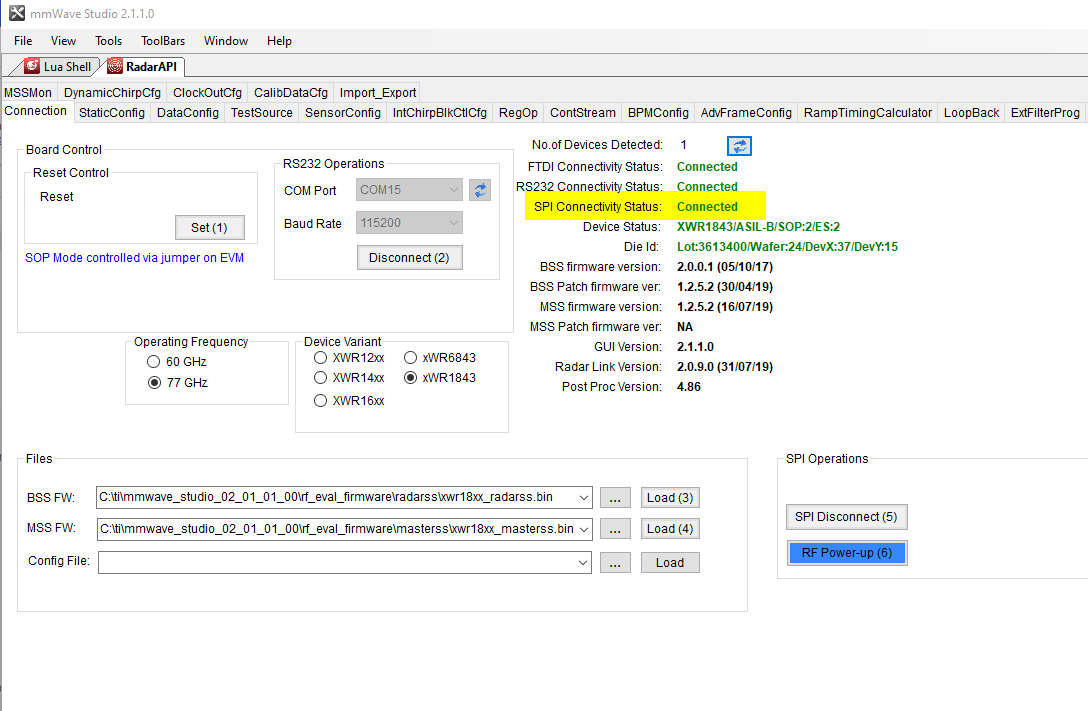Switch to the StaticConfig tab
1088x711 pixels.
point(112,112)
